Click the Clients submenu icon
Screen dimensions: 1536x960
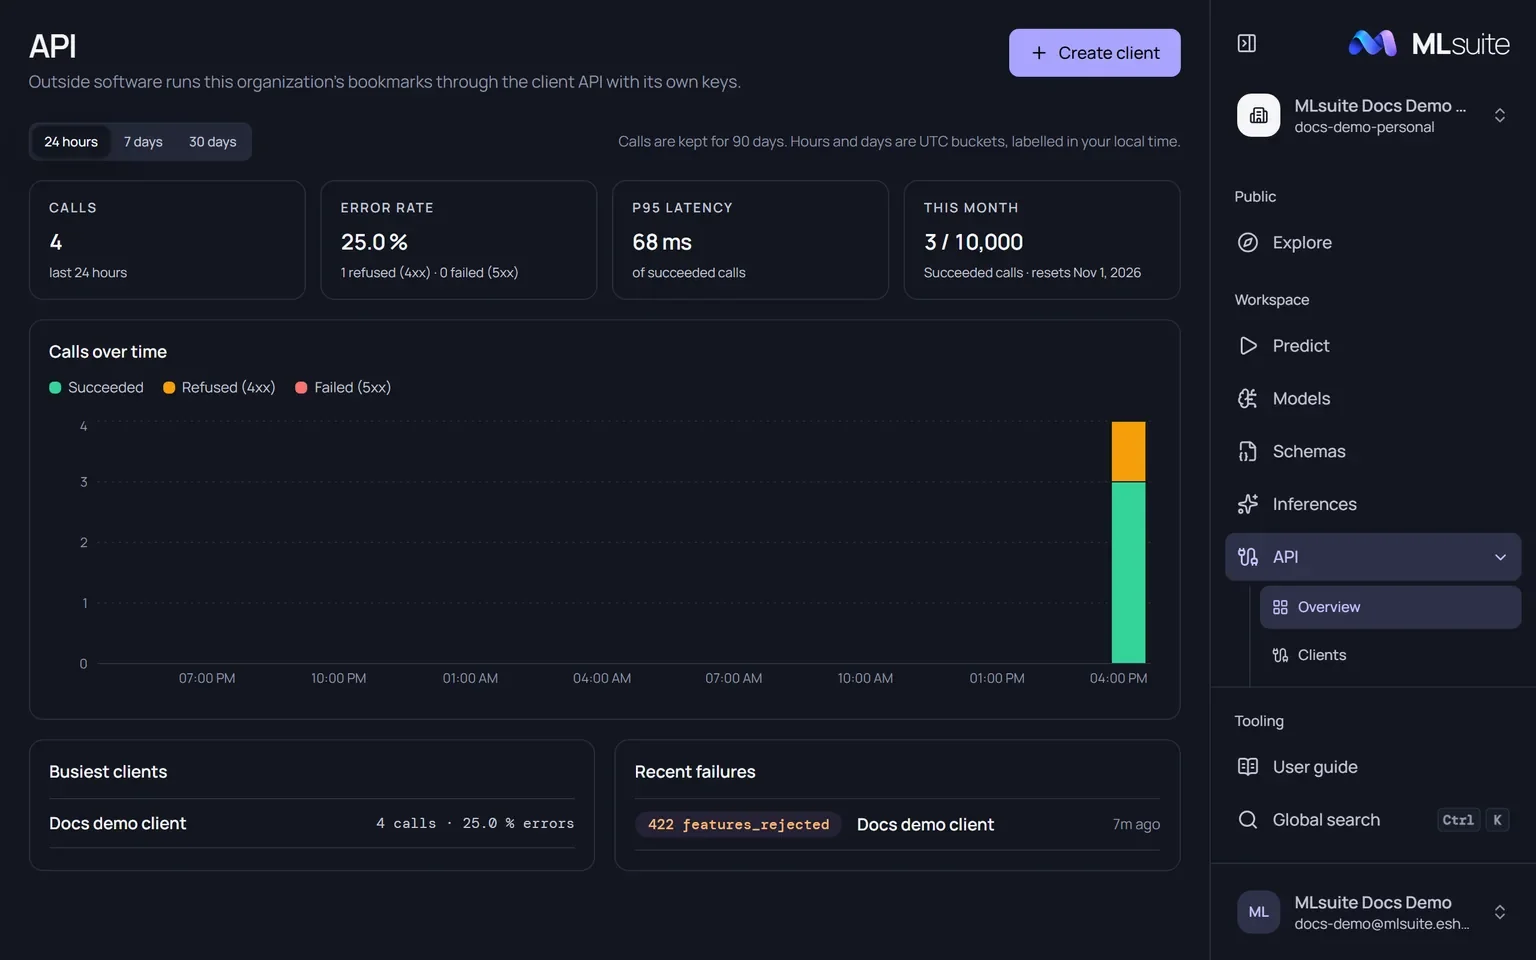[x=1280, y=655]
